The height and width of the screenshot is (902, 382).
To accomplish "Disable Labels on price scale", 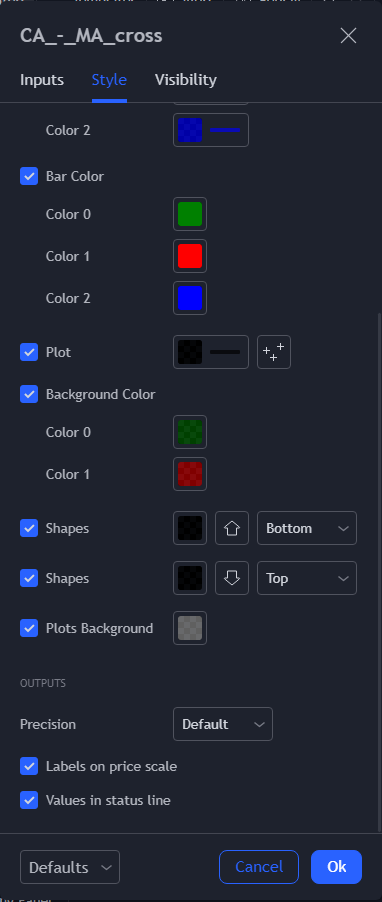I will [29, 766].
